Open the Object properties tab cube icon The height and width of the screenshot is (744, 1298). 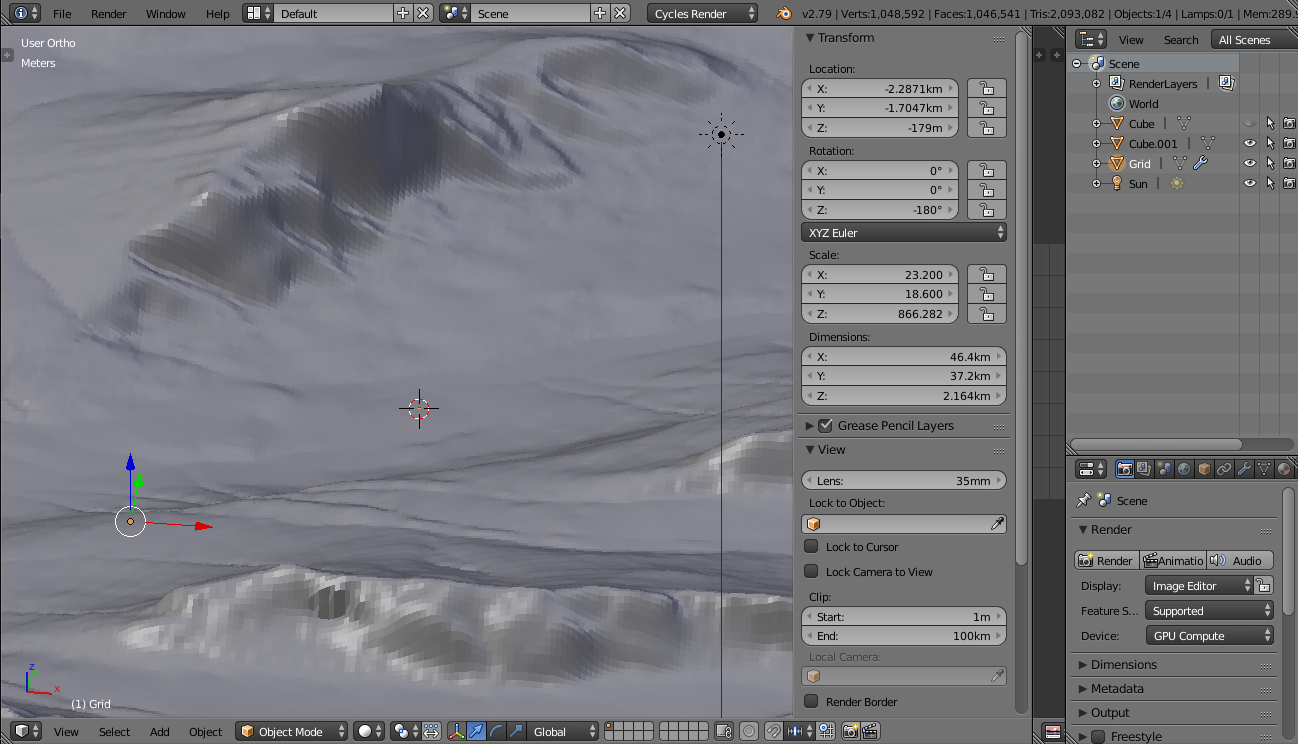(1204, 469)
